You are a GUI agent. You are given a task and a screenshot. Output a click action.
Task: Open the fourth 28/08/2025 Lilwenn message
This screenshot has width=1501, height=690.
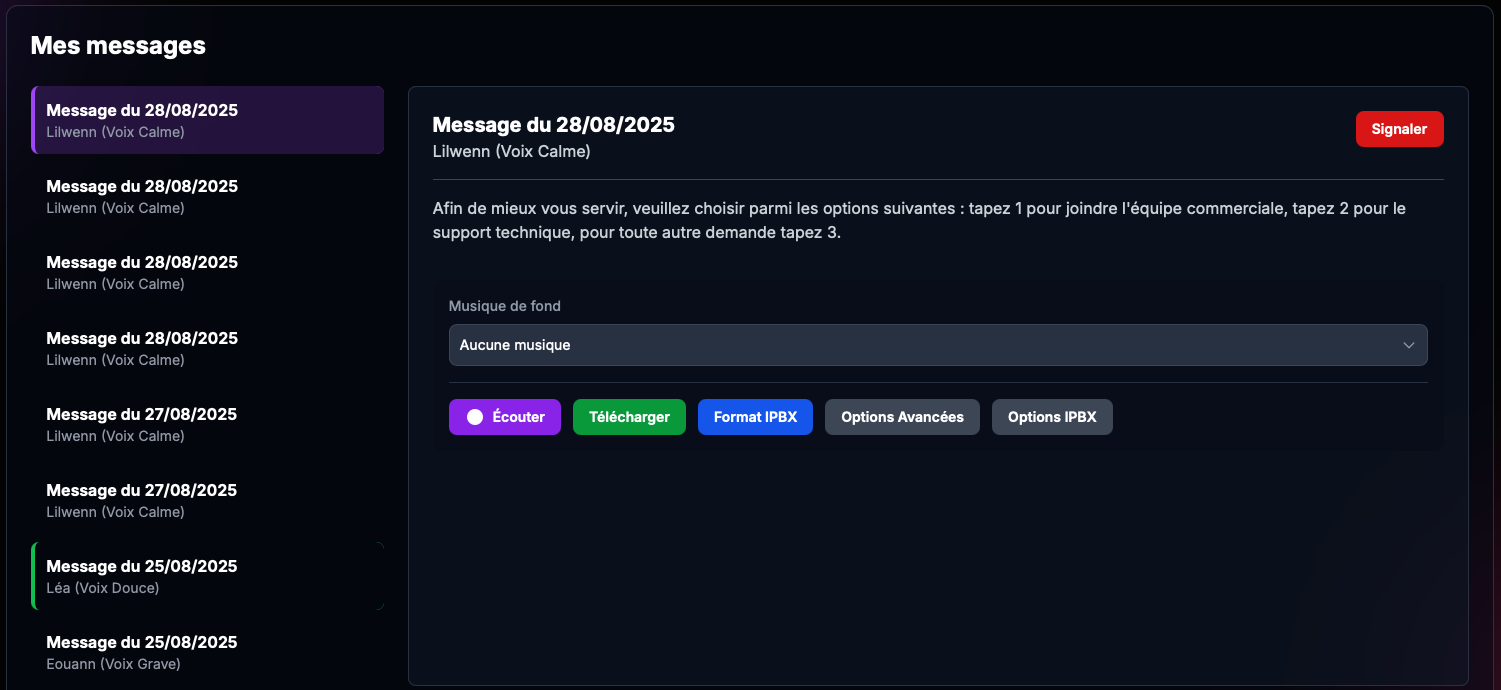coord(208,348)
